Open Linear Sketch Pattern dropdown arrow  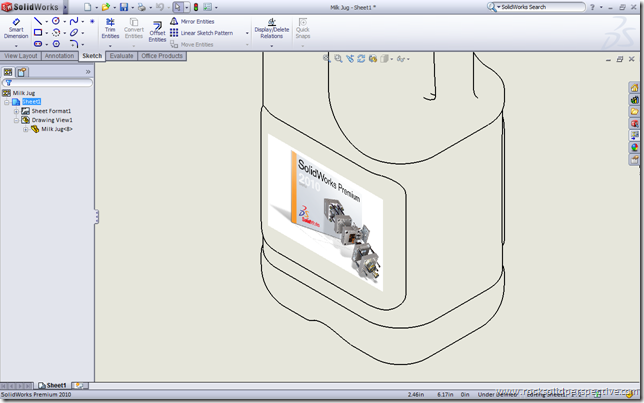pos(247,33)
